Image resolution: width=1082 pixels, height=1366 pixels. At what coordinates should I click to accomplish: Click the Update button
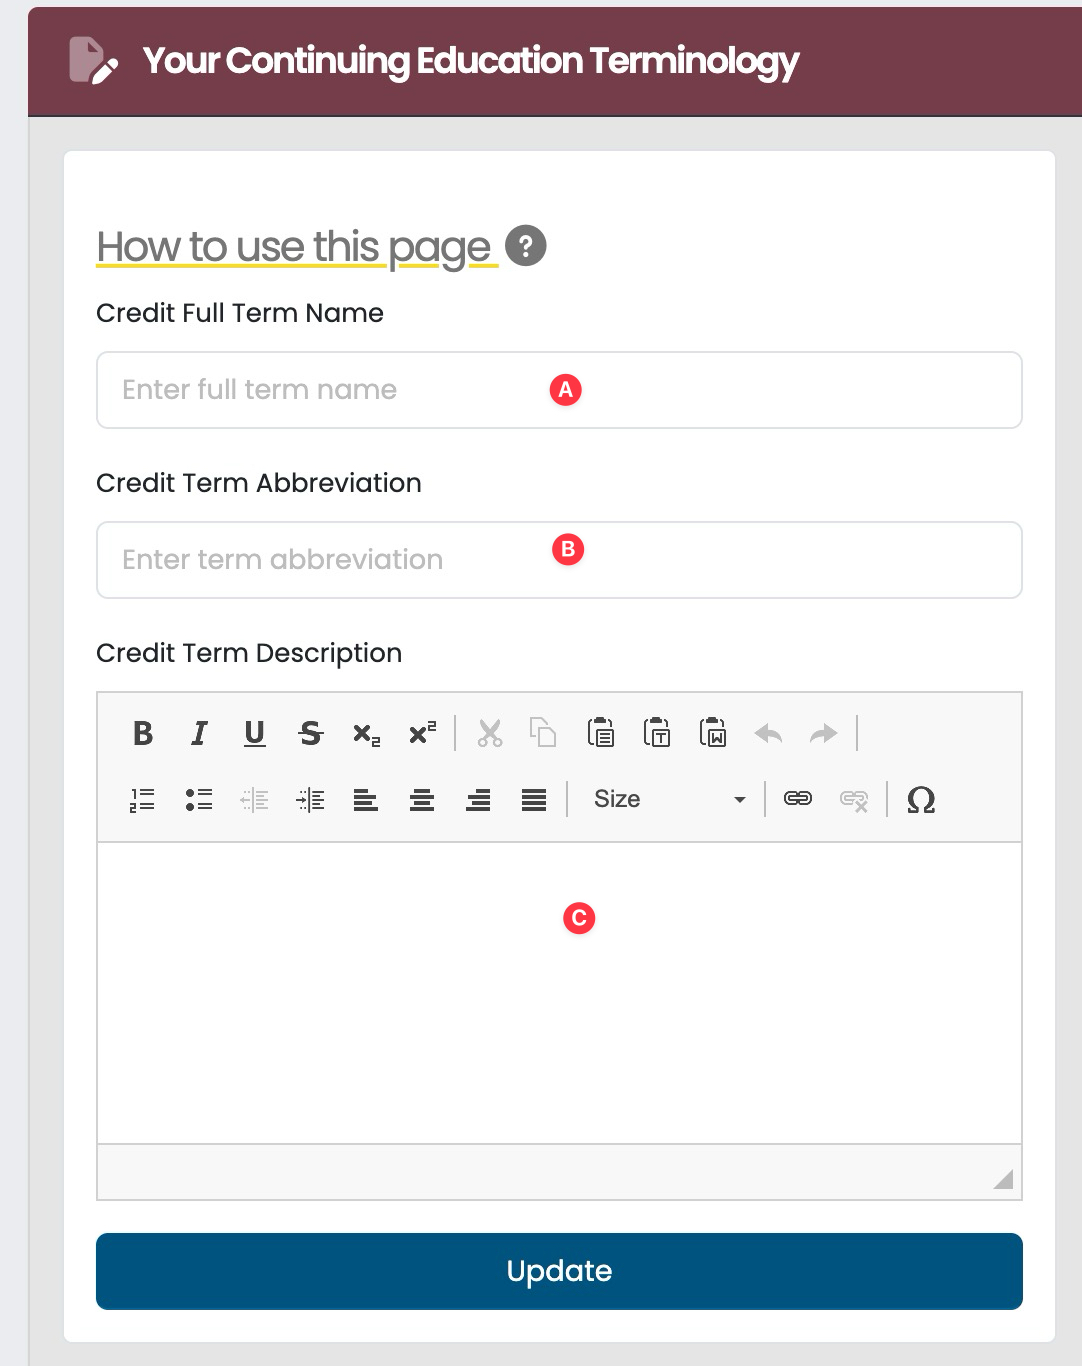click(x=559, y=1271)
